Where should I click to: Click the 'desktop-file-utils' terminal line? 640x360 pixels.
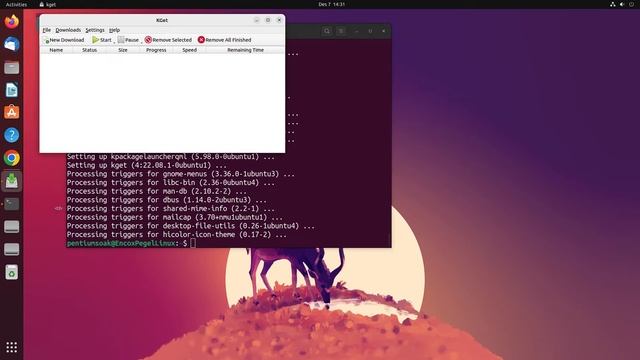click(x=191, y=226)
